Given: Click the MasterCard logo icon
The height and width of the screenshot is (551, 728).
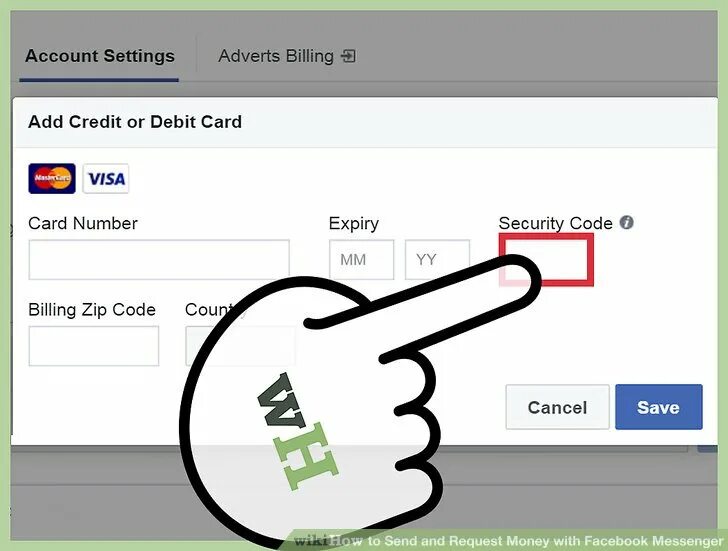Looking at the screenshot, I should [52, 178].
